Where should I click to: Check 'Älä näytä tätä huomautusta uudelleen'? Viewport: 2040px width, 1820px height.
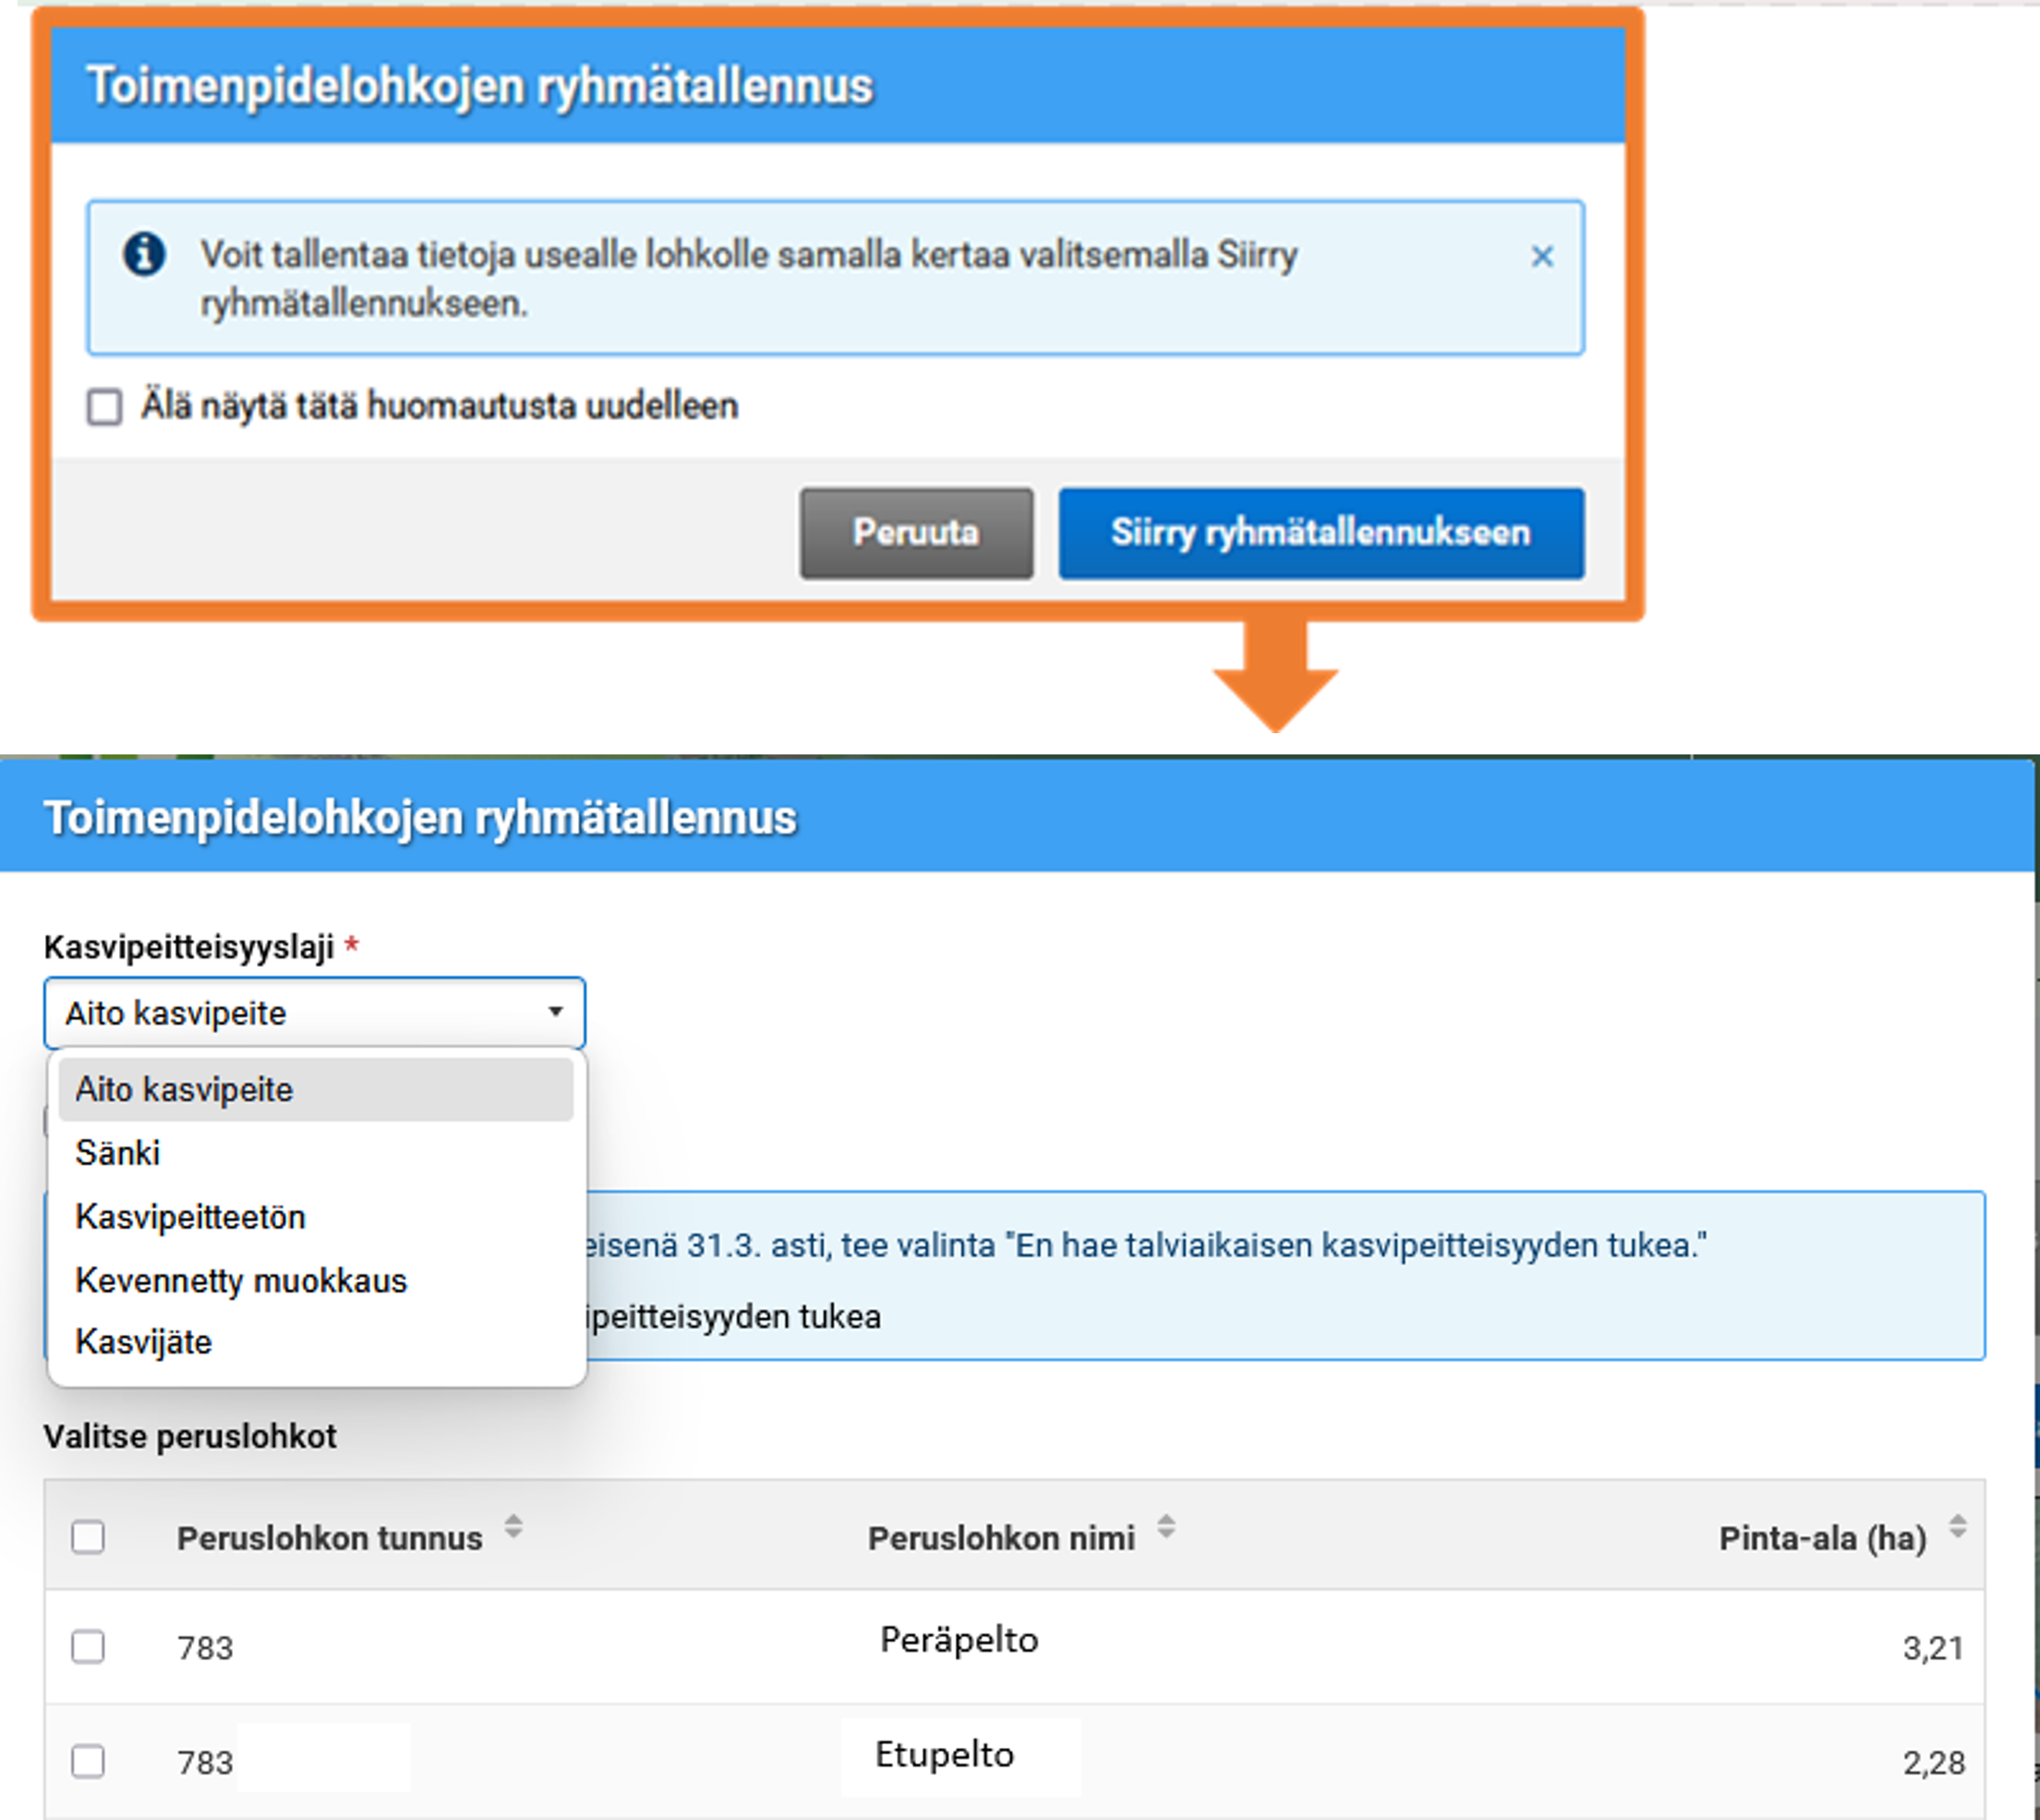[x=105, y=407]
